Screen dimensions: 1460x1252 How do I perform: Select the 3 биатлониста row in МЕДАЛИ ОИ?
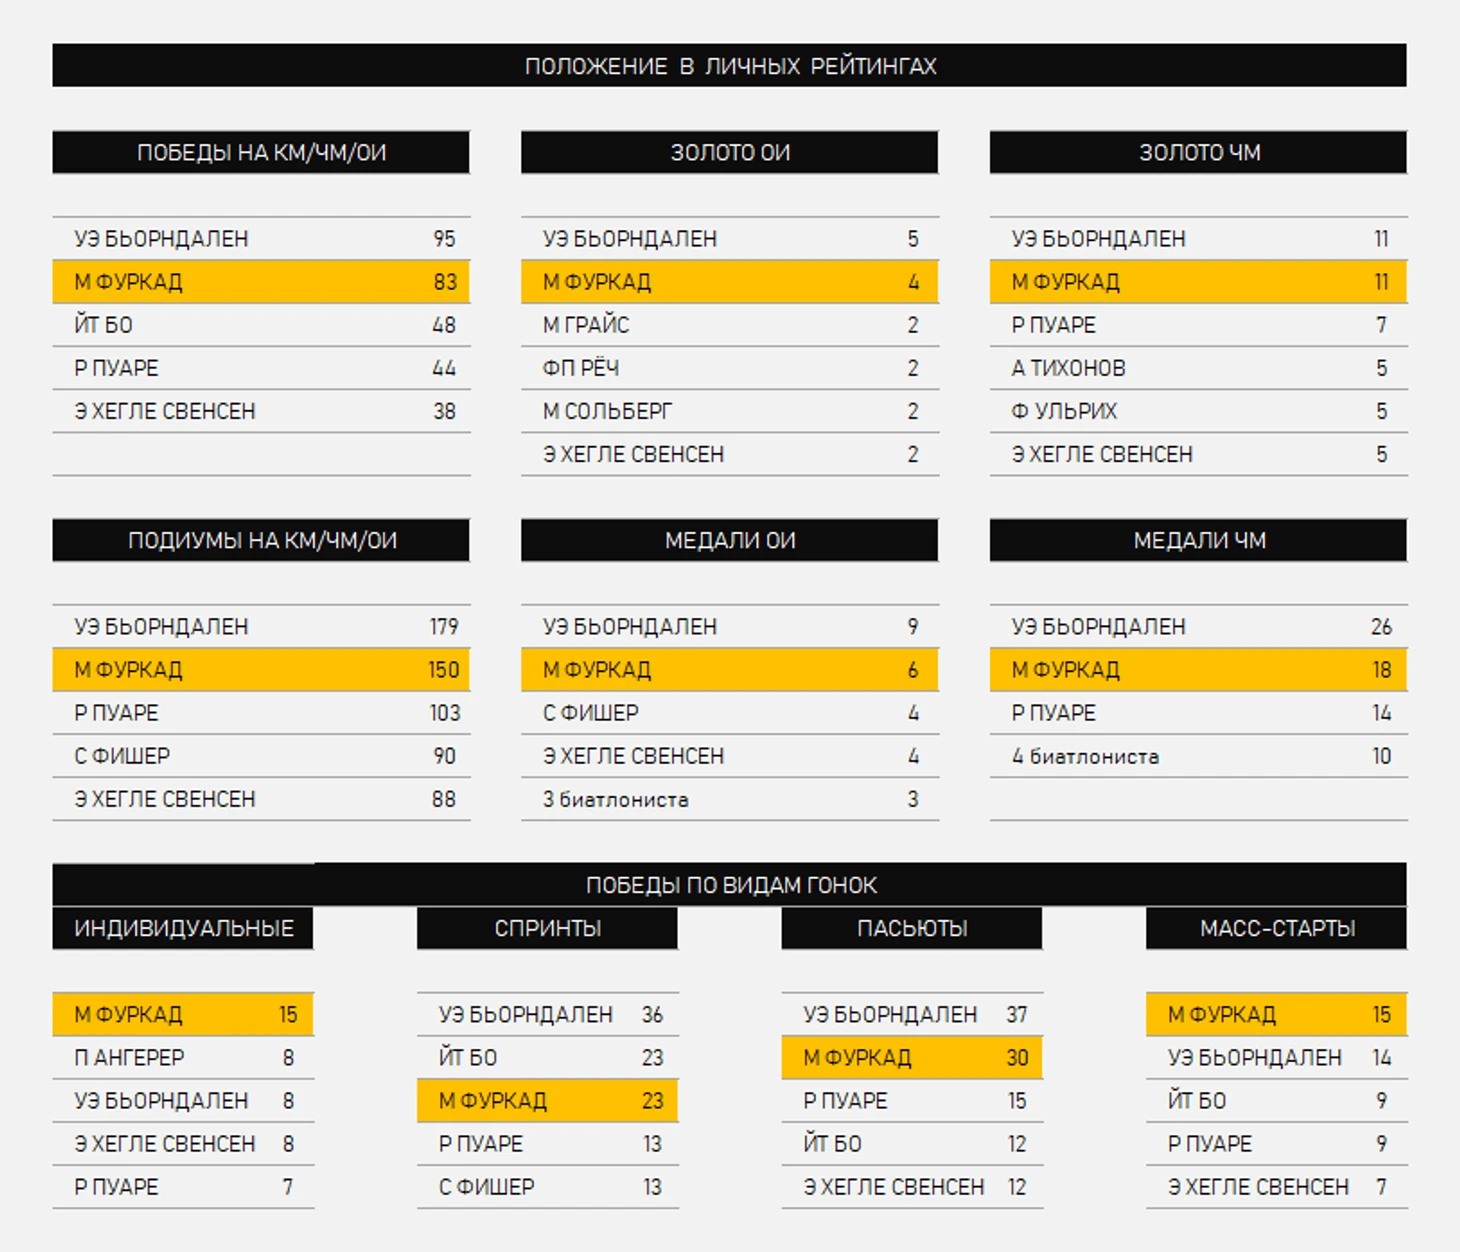click(730, 799)
